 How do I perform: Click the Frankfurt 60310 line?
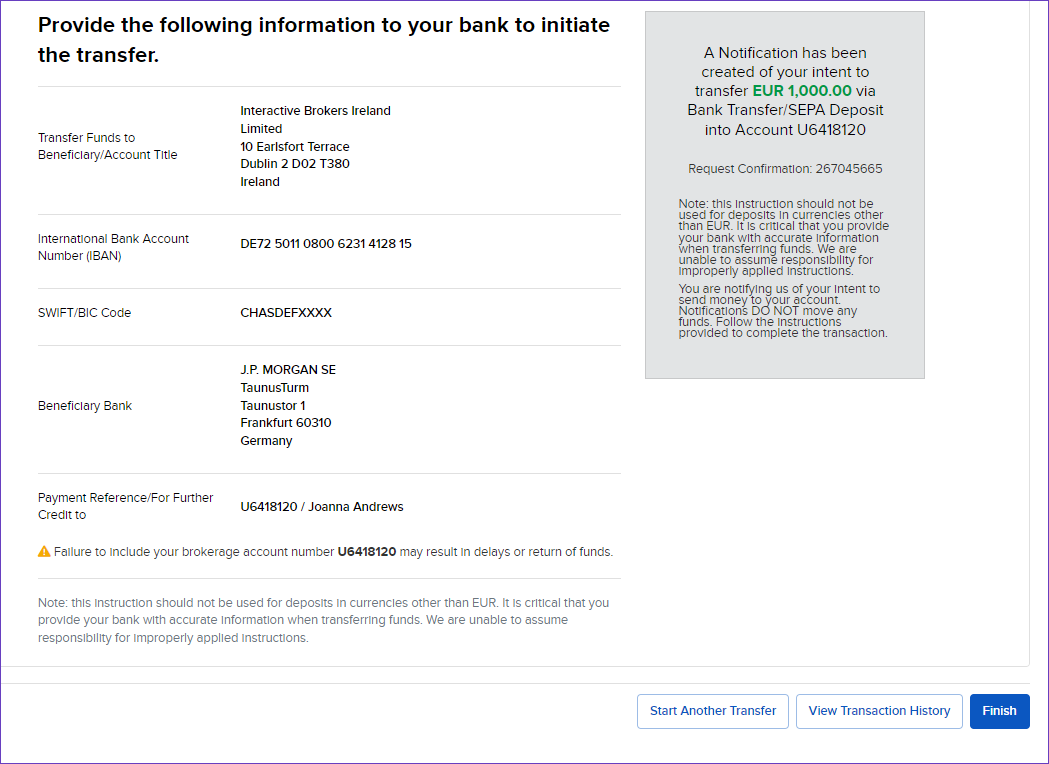click(x=286, y=423)
